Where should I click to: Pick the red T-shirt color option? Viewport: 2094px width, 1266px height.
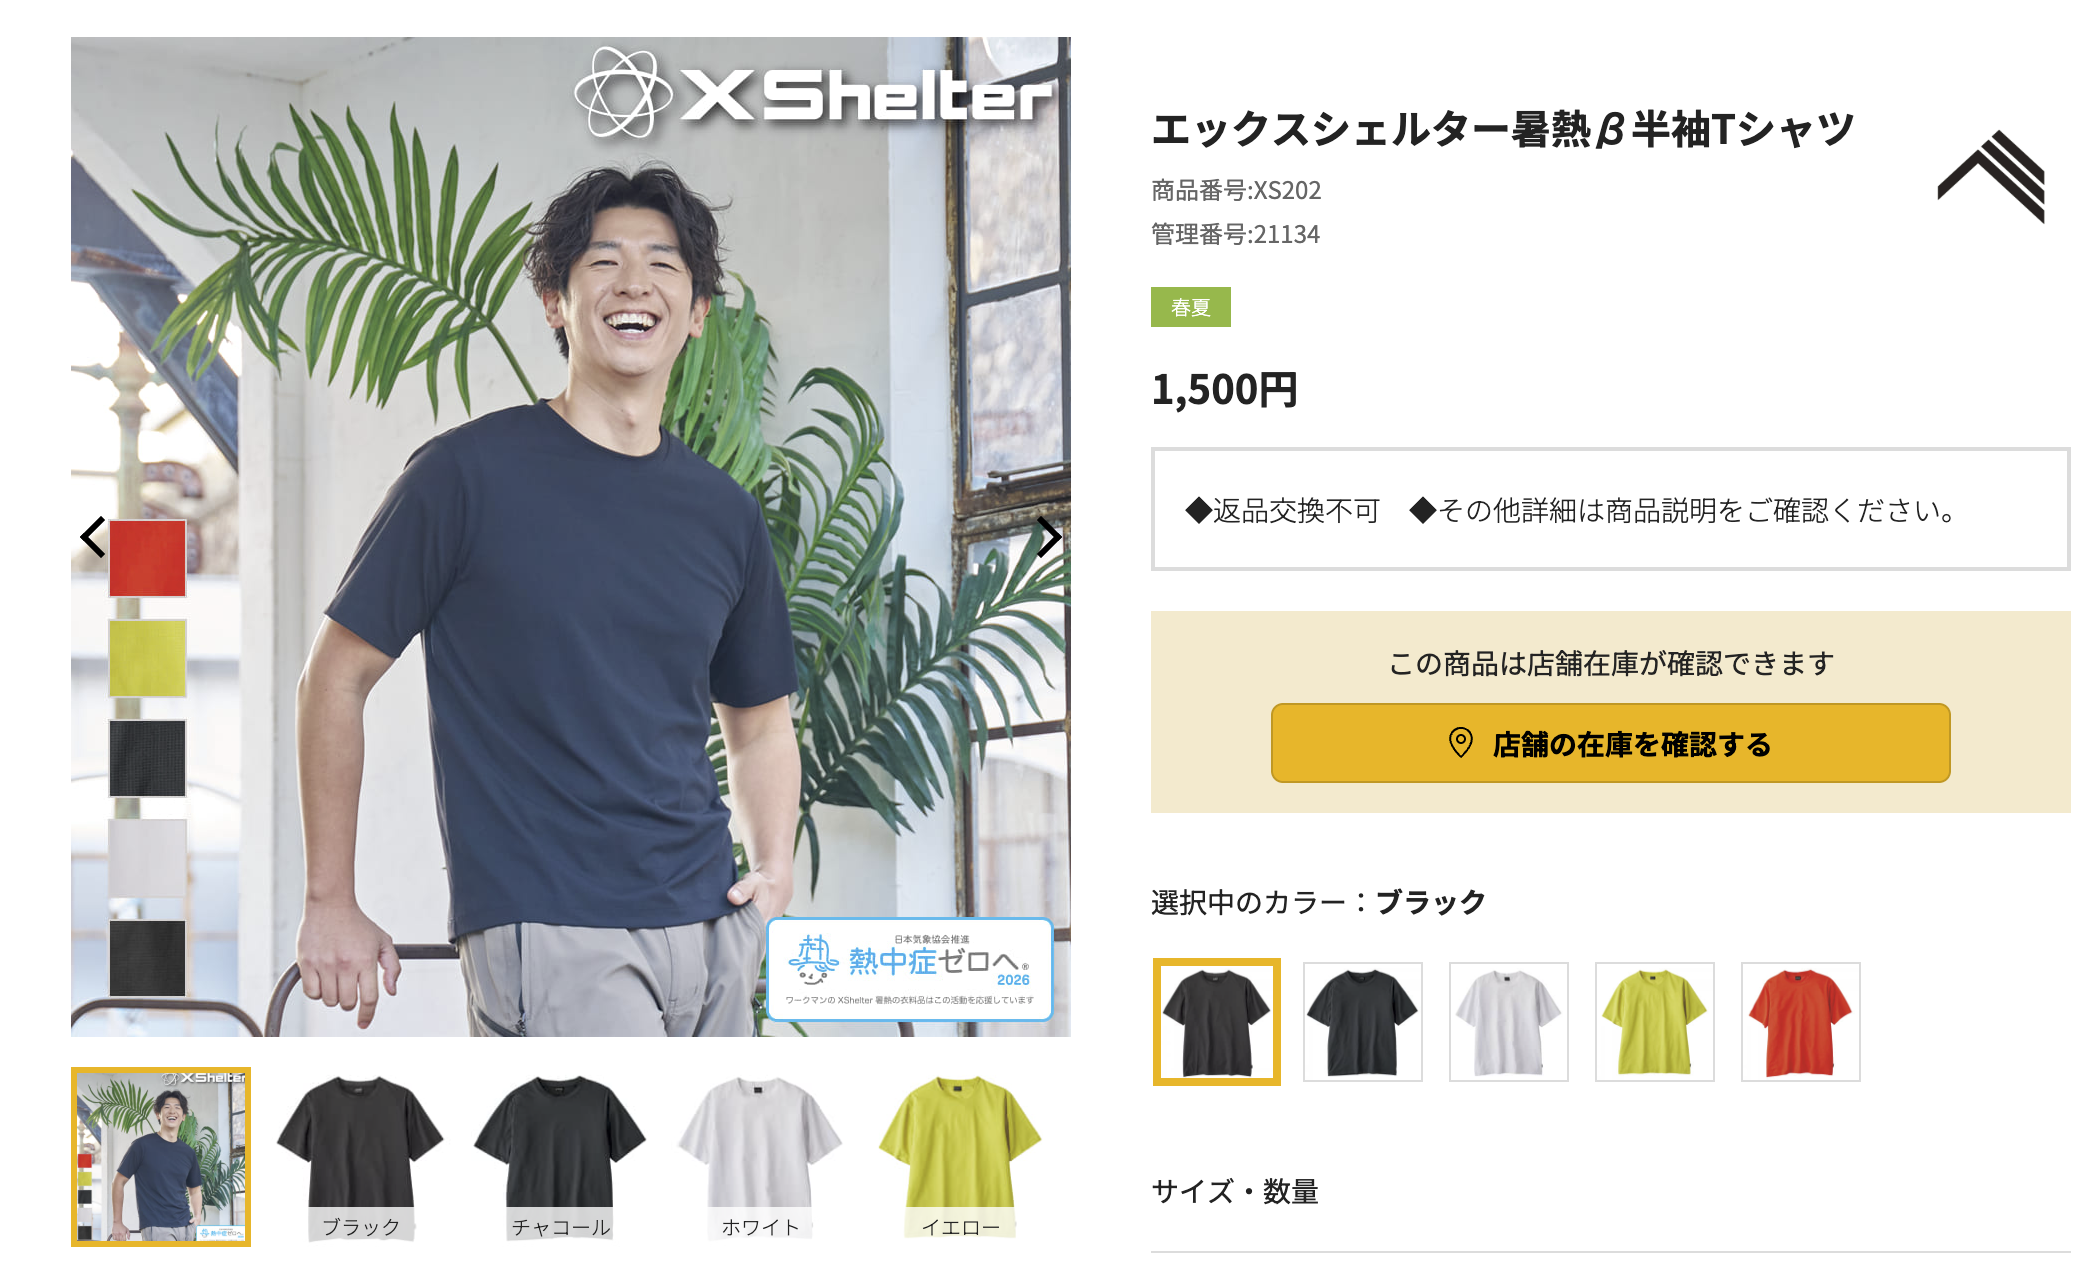1801,1022
